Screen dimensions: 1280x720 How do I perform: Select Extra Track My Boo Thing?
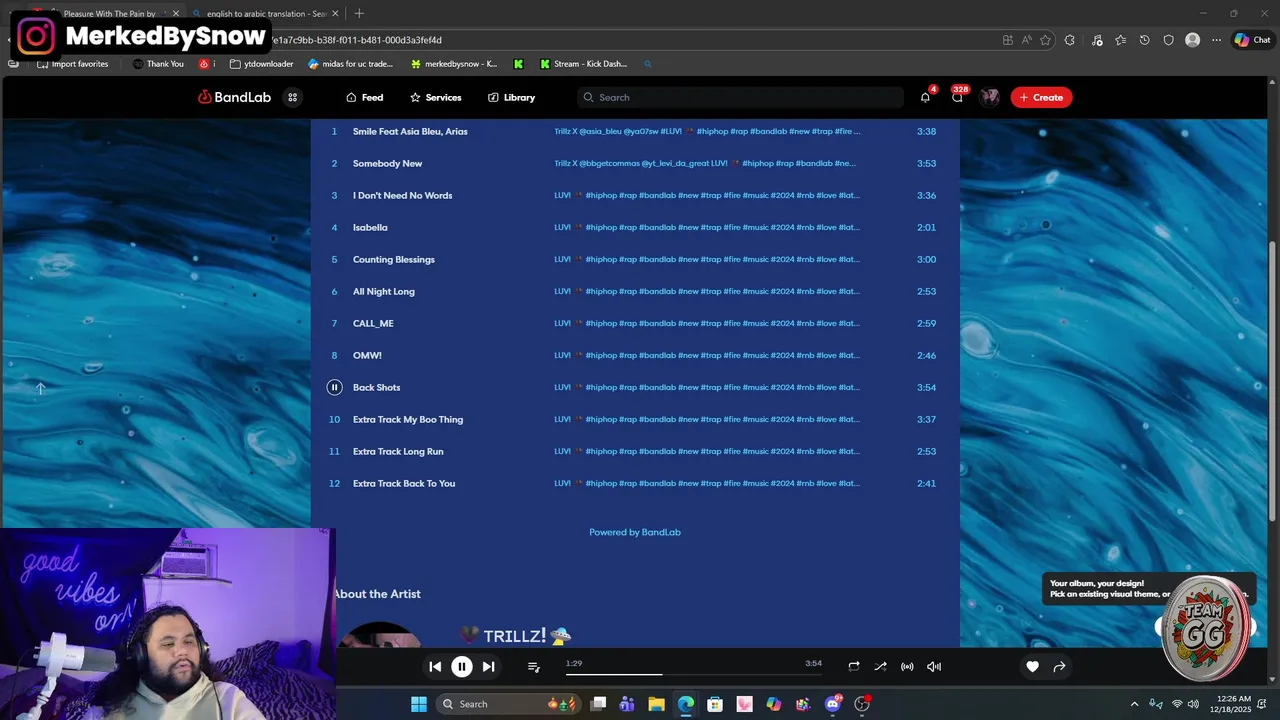(x=408, y=419)
